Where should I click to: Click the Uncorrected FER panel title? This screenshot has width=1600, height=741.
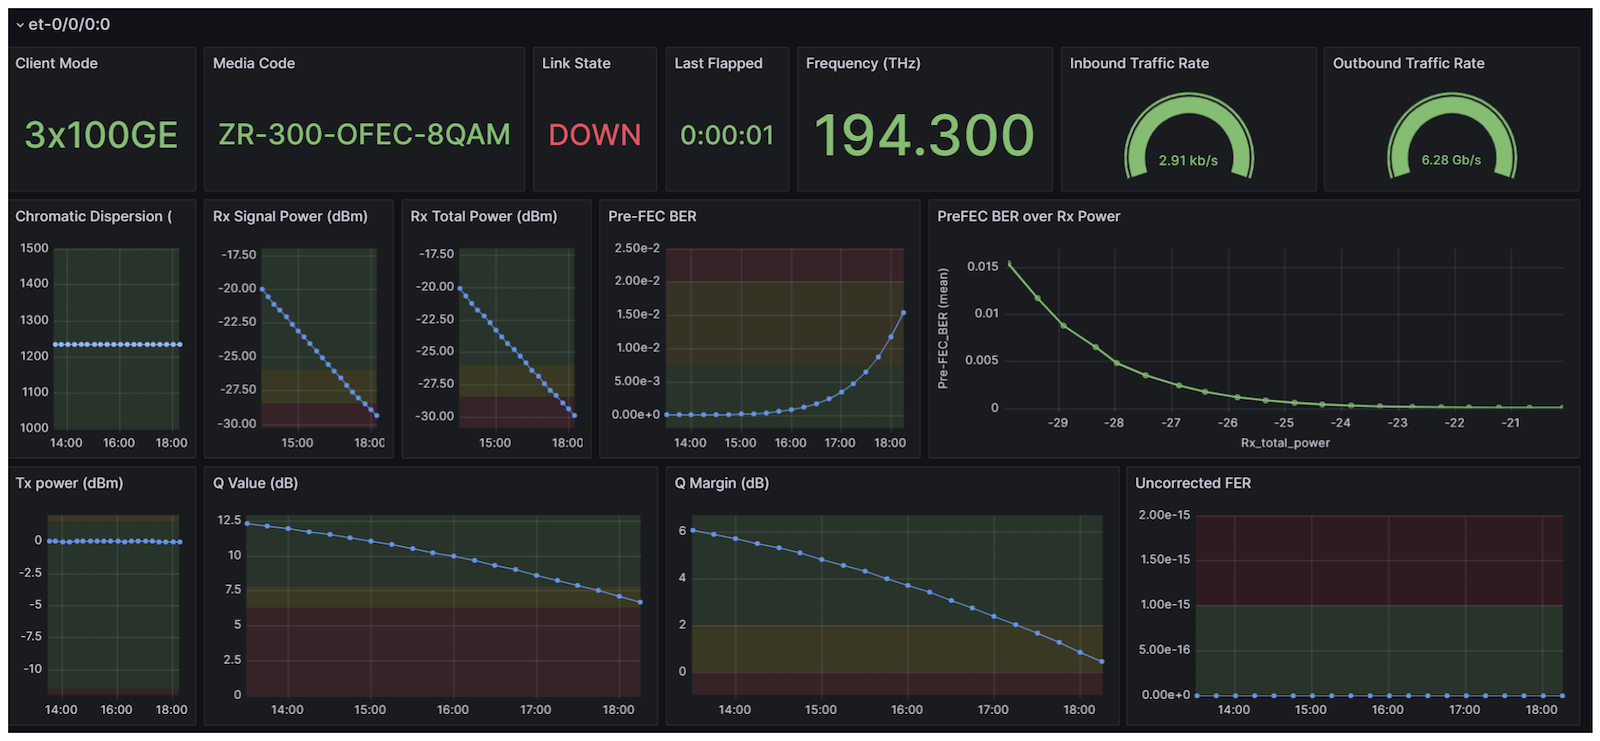[1193, 483]
